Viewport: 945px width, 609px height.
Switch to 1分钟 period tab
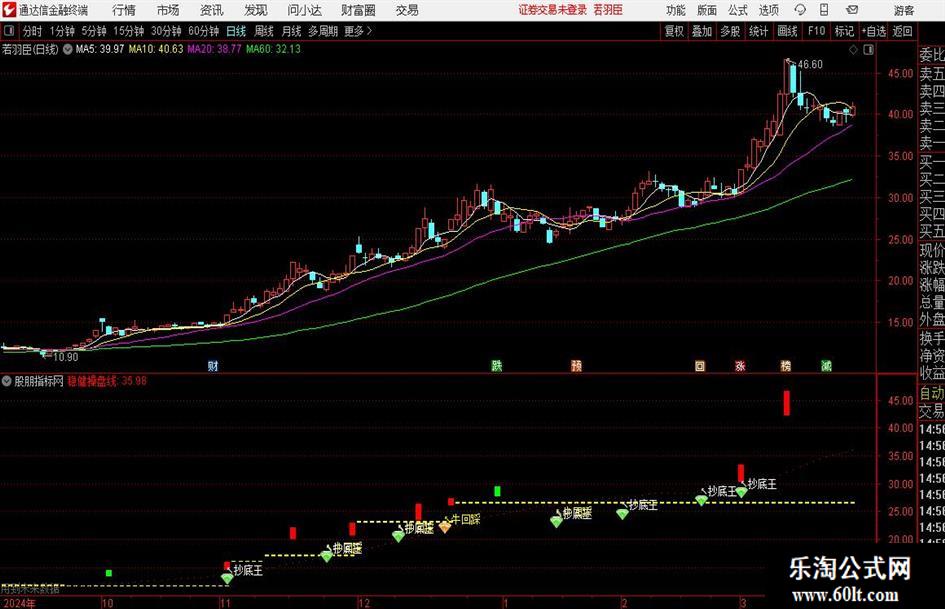pos(62,31)
